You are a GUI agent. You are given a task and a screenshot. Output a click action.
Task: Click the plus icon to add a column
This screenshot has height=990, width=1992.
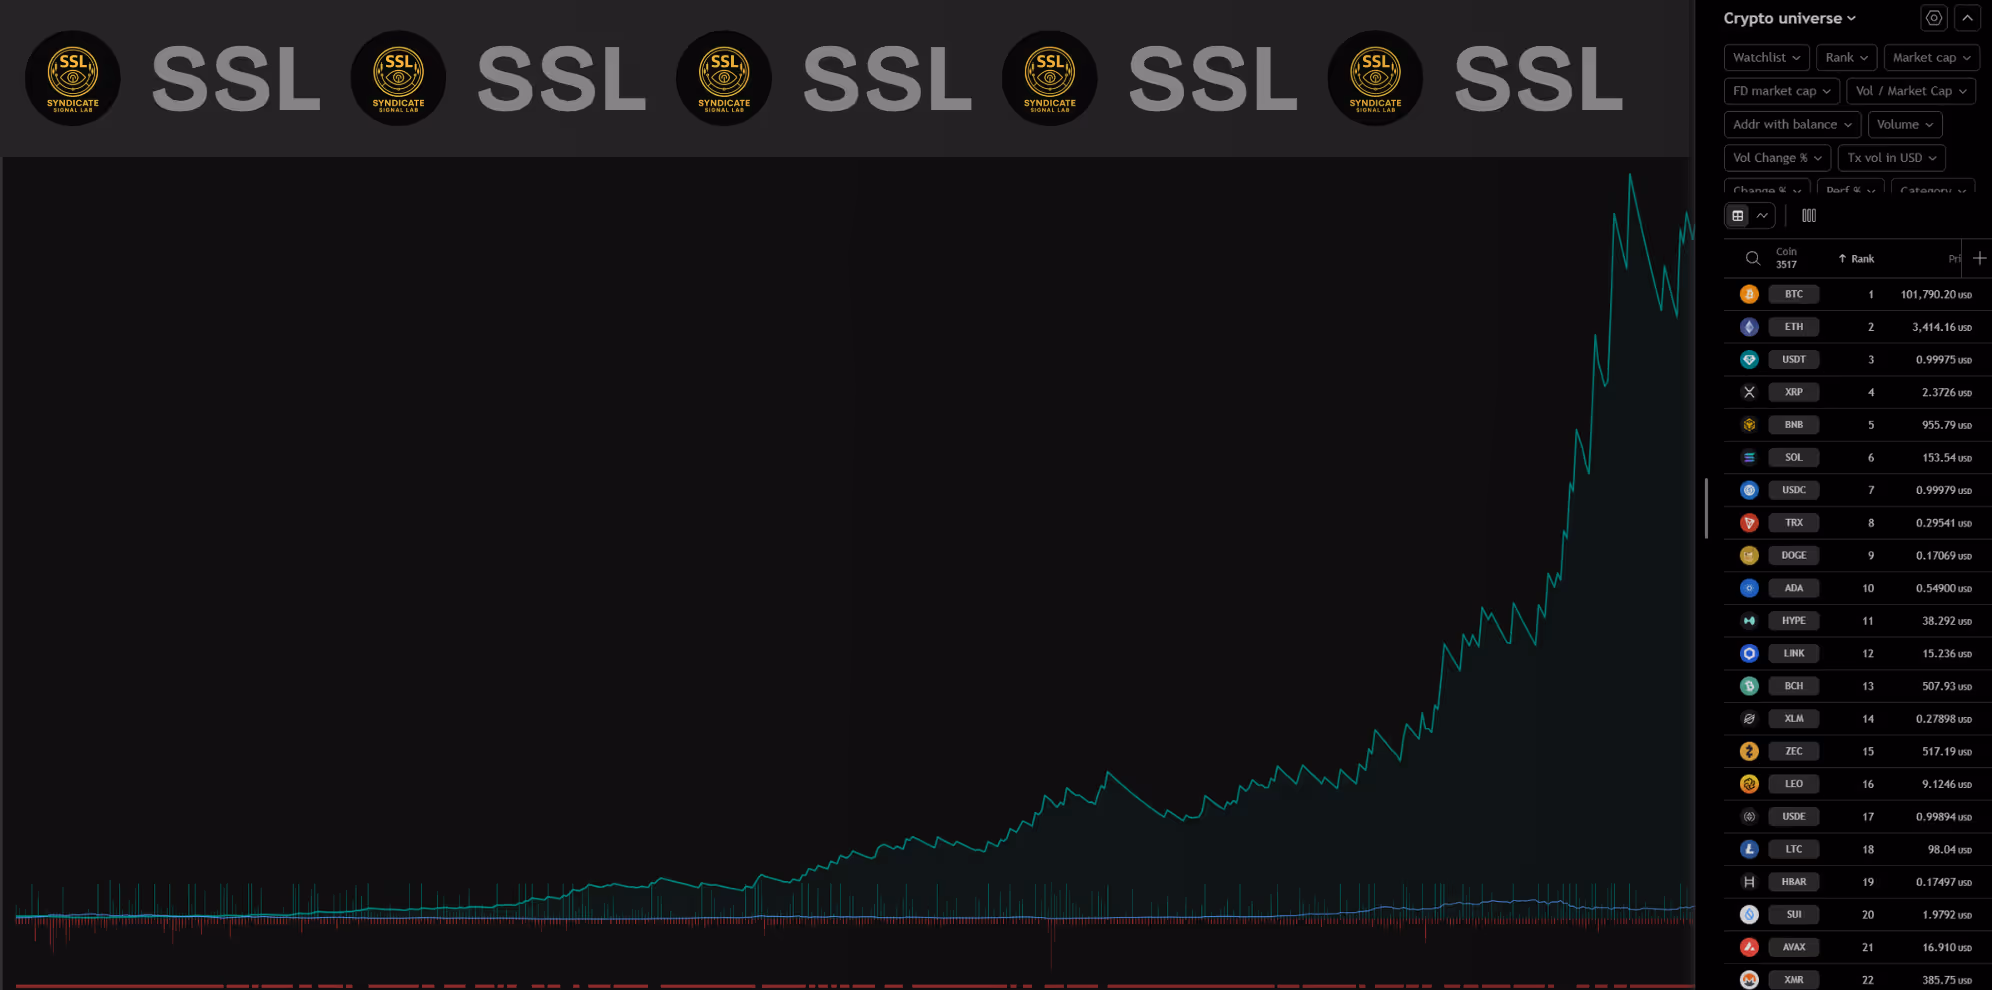1978,258
